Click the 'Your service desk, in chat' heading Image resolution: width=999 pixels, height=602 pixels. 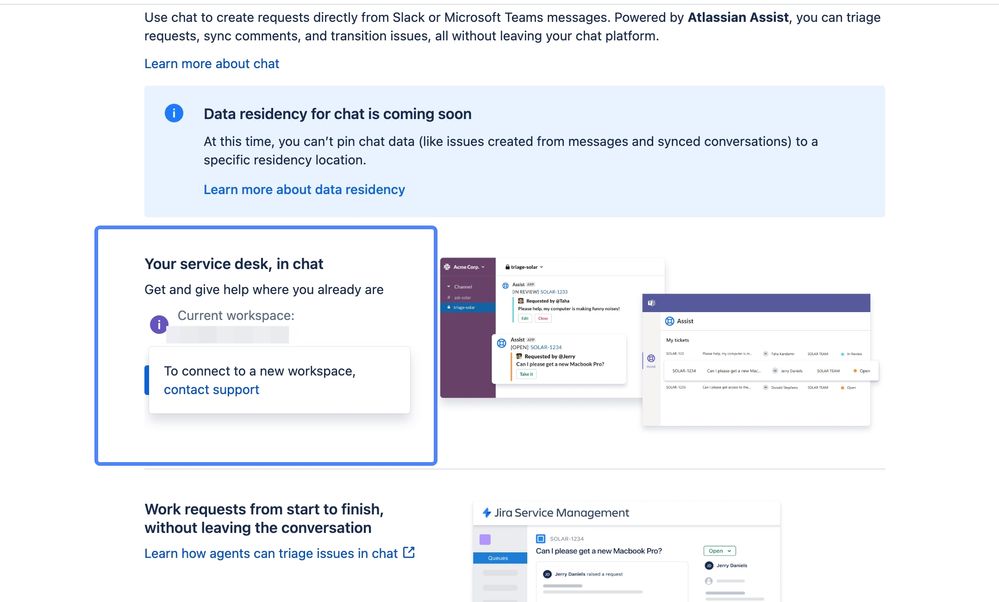[234, 264]
